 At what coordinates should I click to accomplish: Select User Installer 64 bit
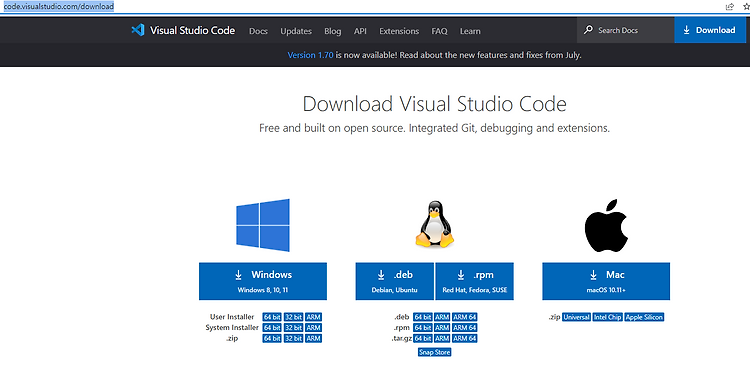coord(272,317)
